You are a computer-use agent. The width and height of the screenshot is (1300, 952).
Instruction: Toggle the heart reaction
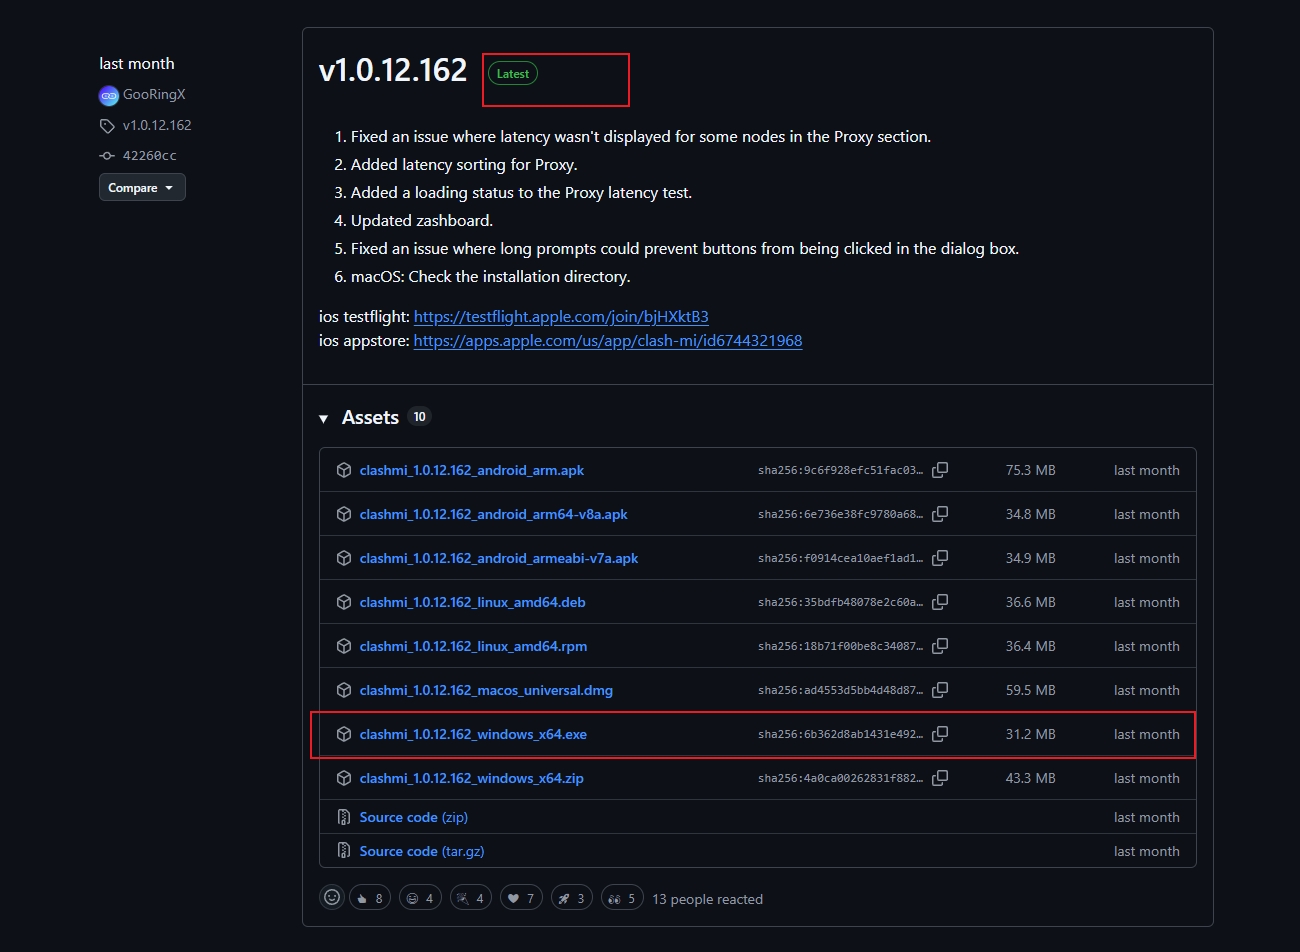pos(521,898)
